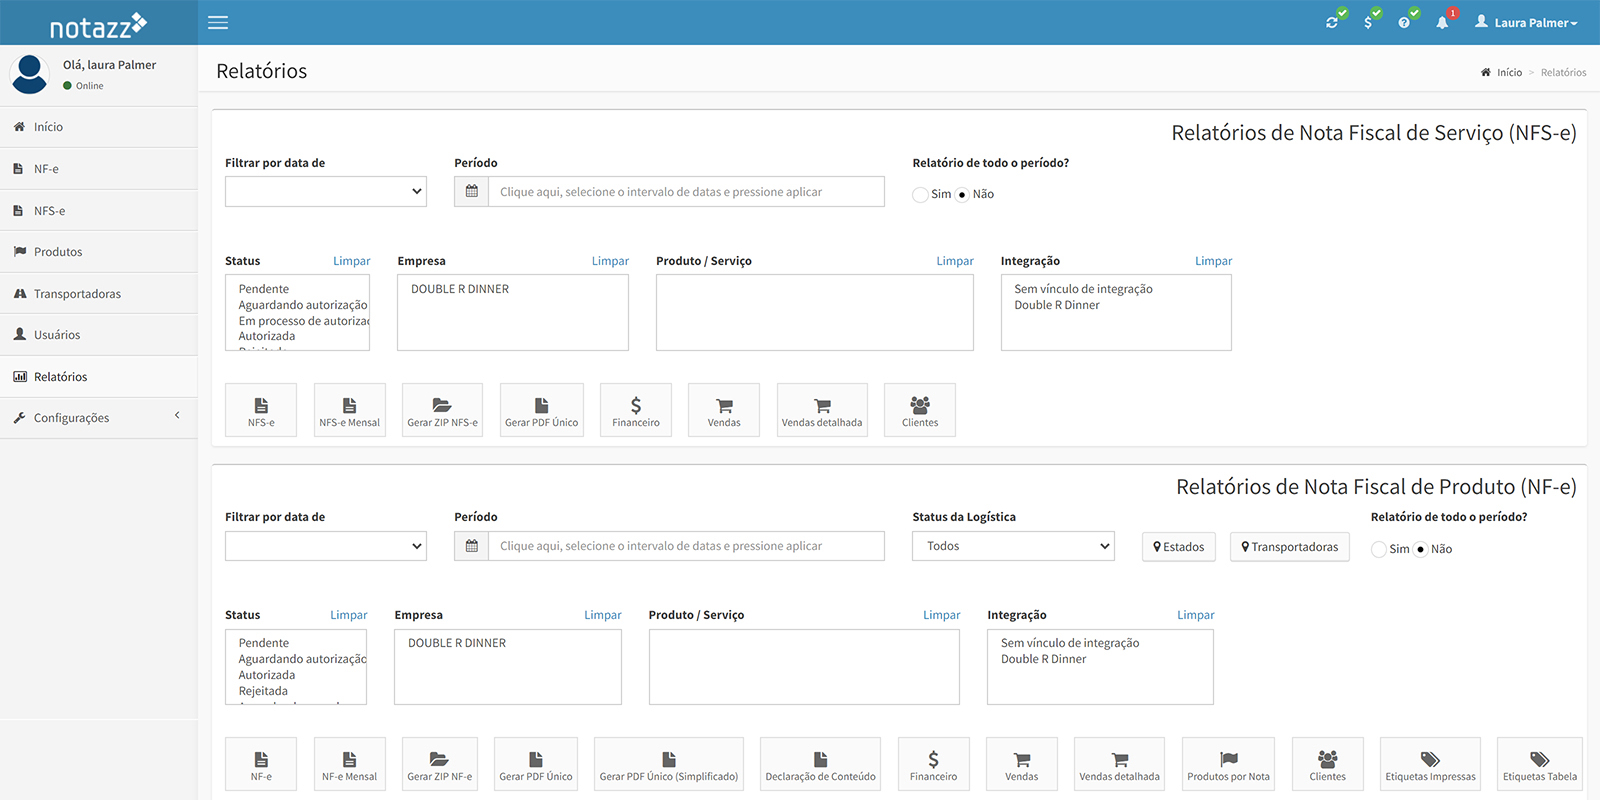Click the Transportadoras filter button
Viewport: 1600px width, 800px height.
(1290, 547)
